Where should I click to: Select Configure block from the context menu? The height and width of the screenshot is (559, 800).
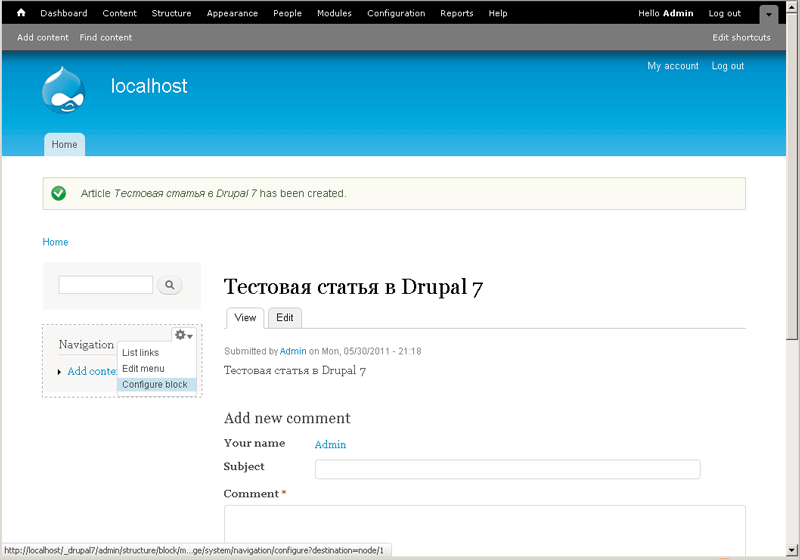[155, 385]
